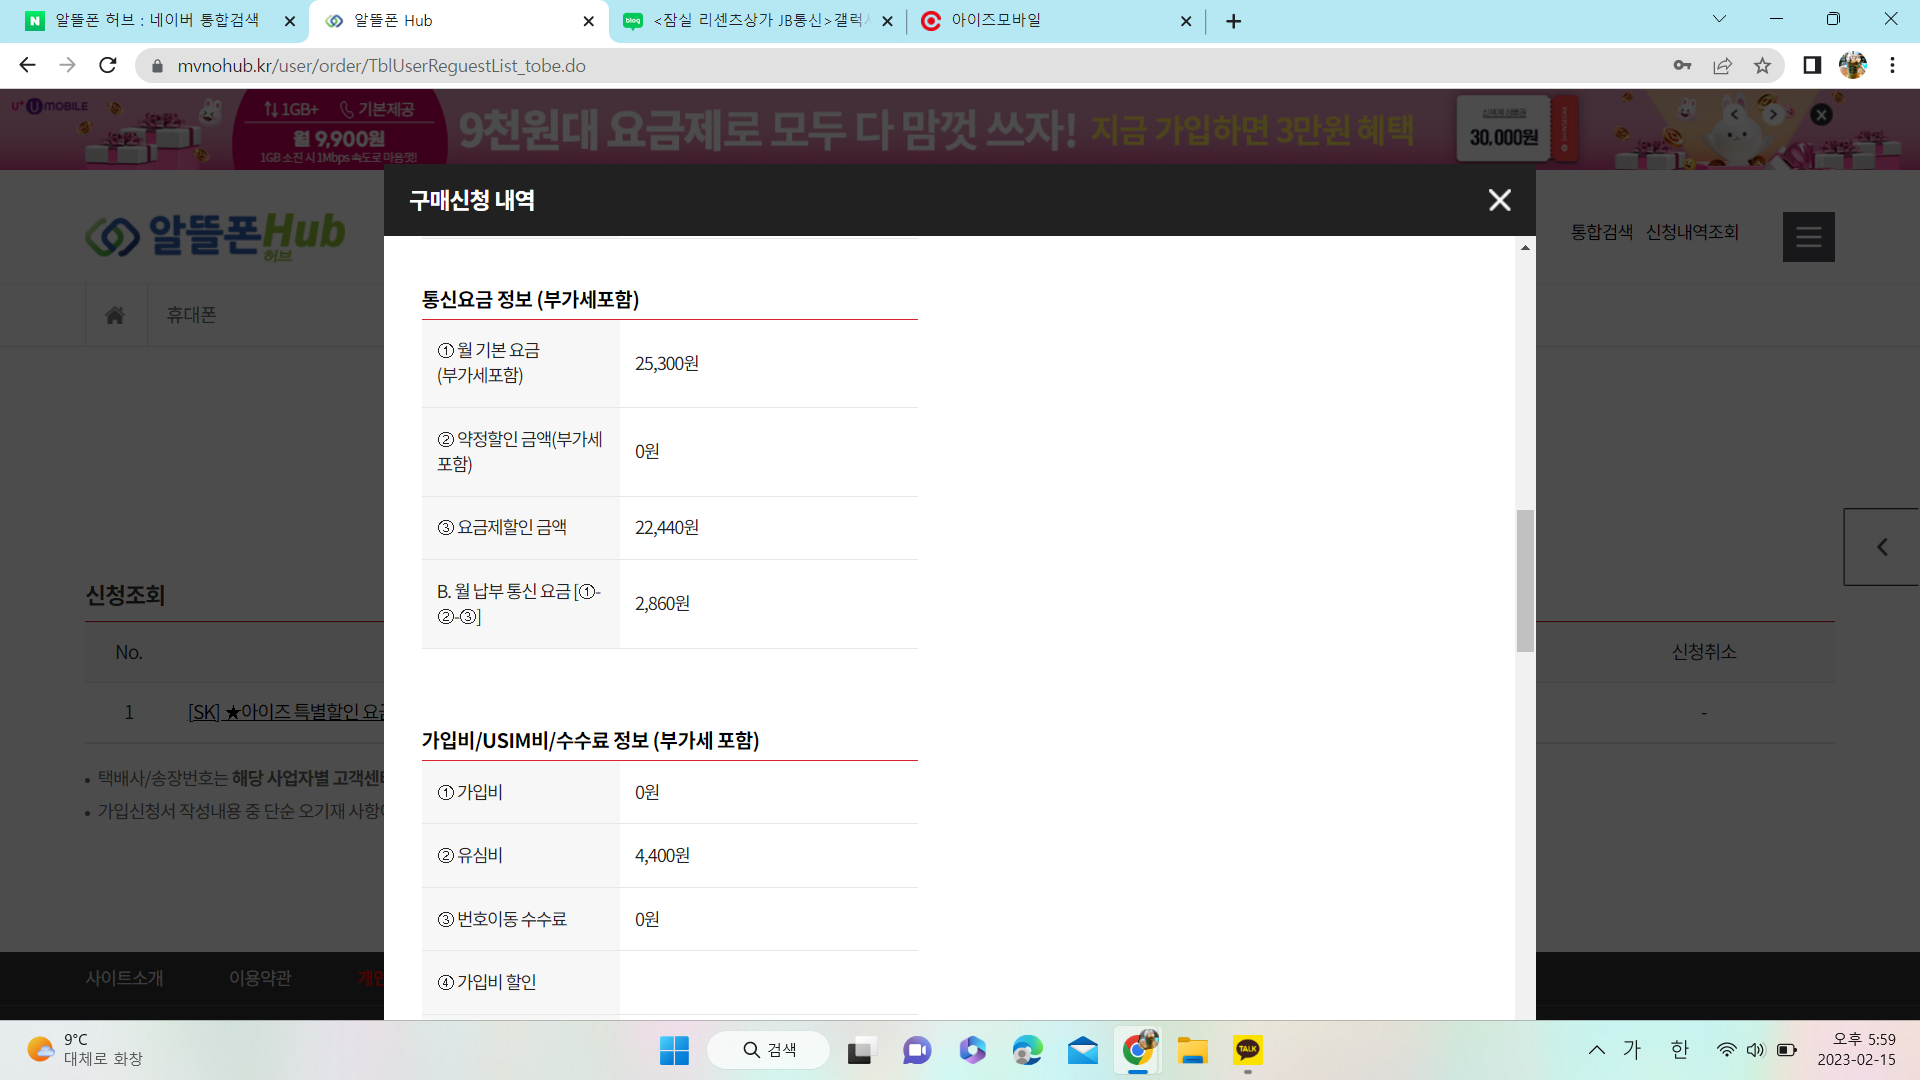Open the saved password key icon
The height and width of the screenshot is (1080, 1920).
(1682, 65)
